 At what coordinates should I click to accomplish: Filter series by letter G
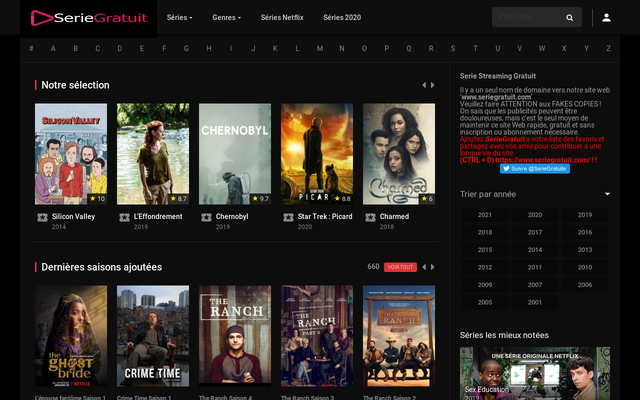(x=186, y=49)
